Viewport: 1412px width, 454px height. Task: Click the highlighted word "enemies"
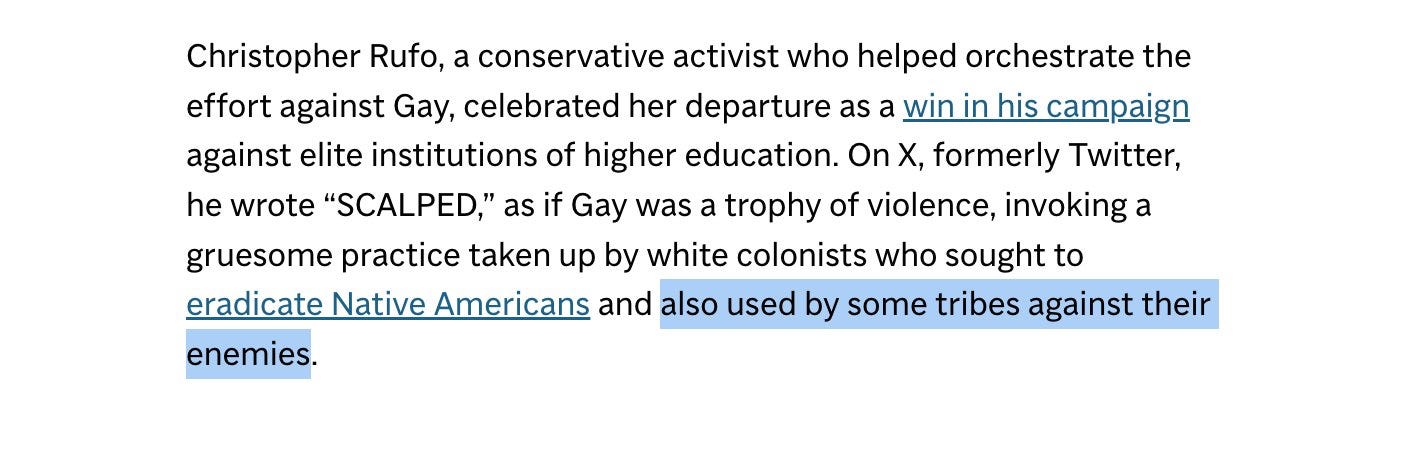[x=248, y=354]
